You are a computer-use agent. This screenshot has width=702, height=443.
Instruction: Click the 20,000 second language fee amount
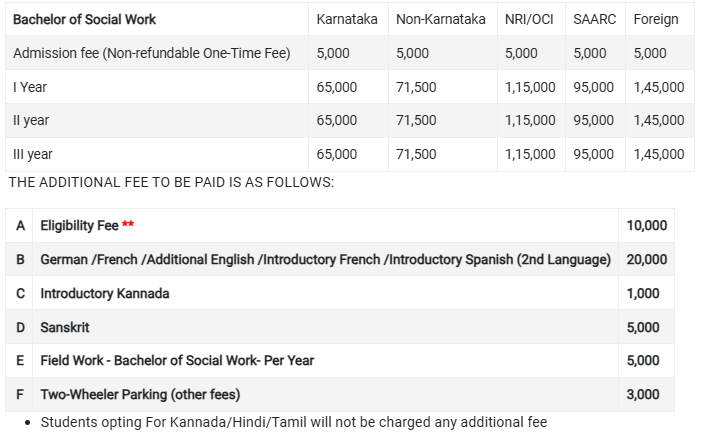(x=647, y=260)
